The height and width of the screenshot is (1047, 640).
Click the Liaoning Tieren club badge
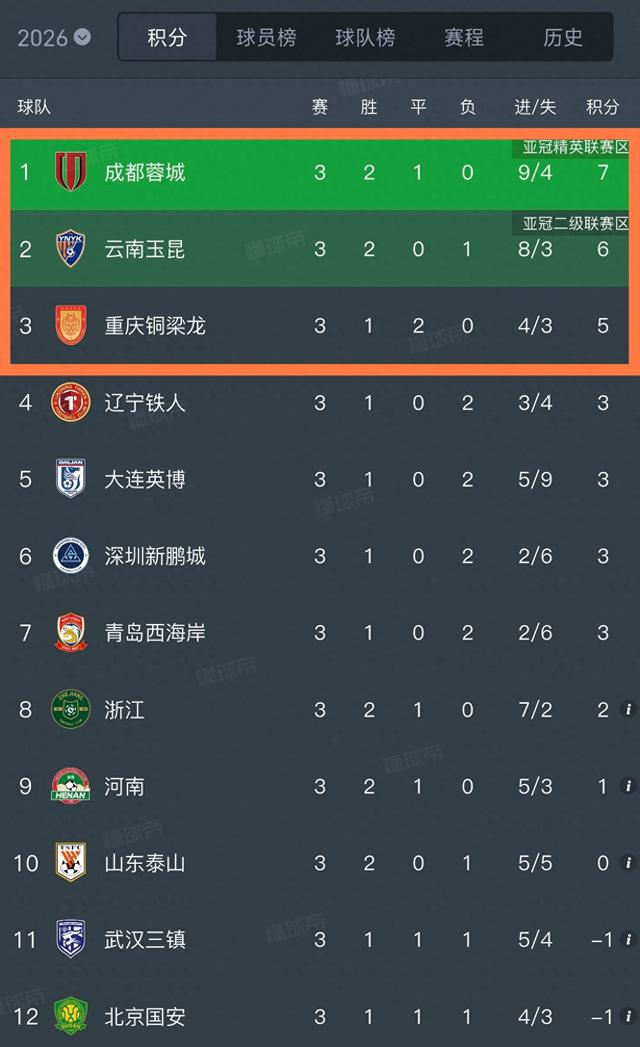click(x=70, y=403)
